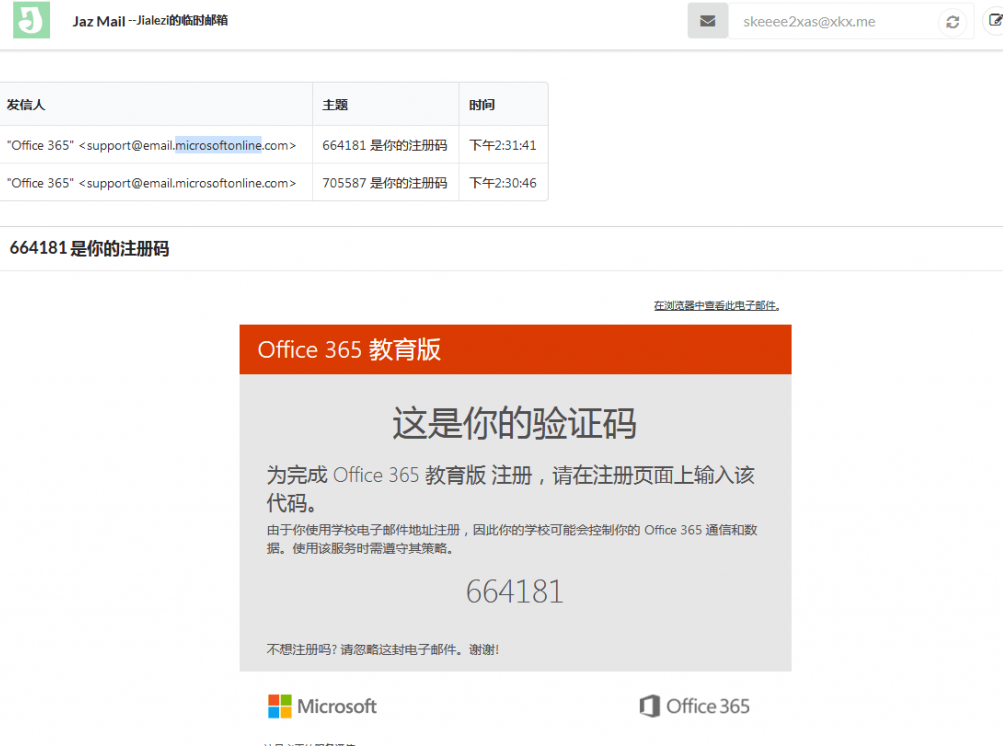Refresh the temporary mailbox address
Viewport: 1003px width, 746px height.
tap(952, 22)
